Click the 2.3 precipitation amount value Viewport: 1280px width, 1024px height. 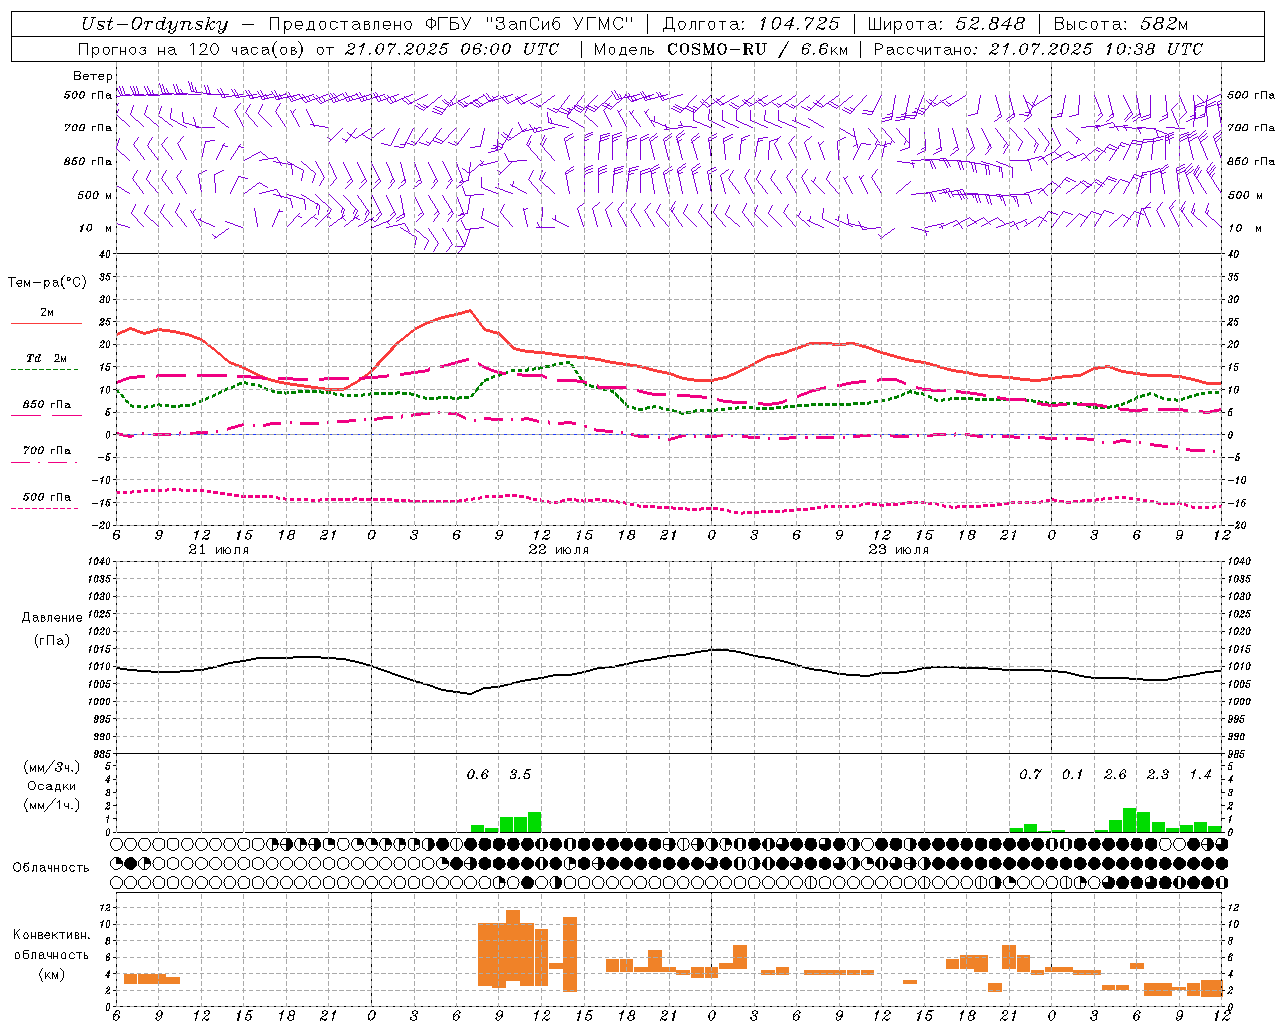[1158, 774]
